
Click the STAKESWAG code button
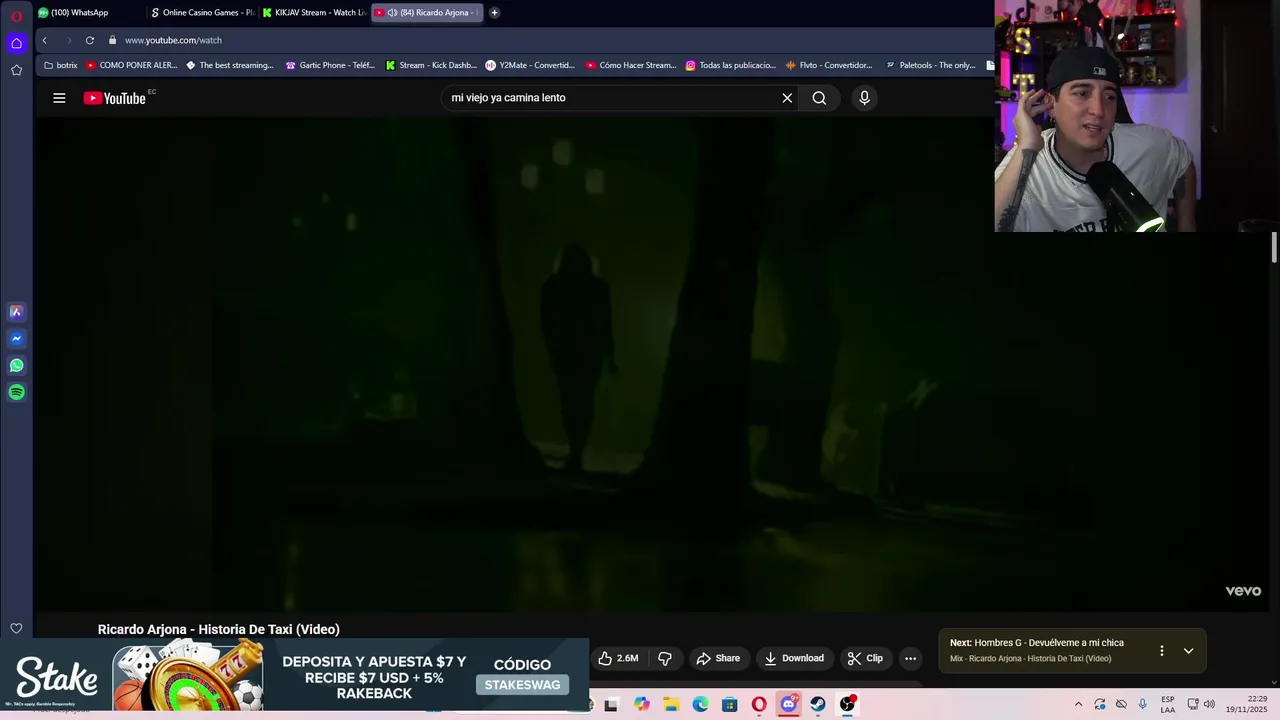tap(522, 685)
